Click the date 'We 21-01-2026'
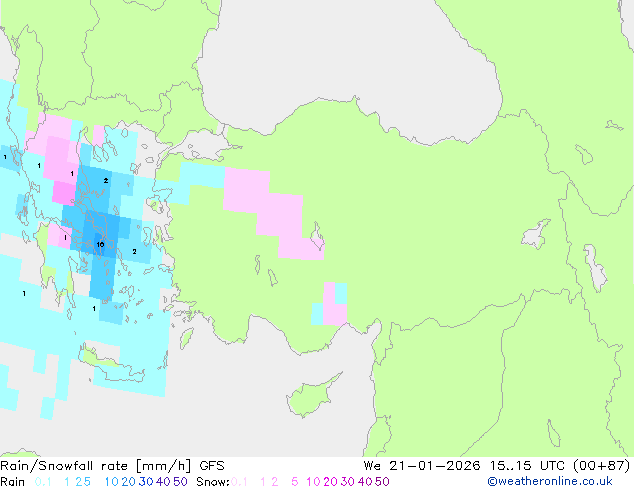This screenshot has width=634, height=490. click(422, 466)
